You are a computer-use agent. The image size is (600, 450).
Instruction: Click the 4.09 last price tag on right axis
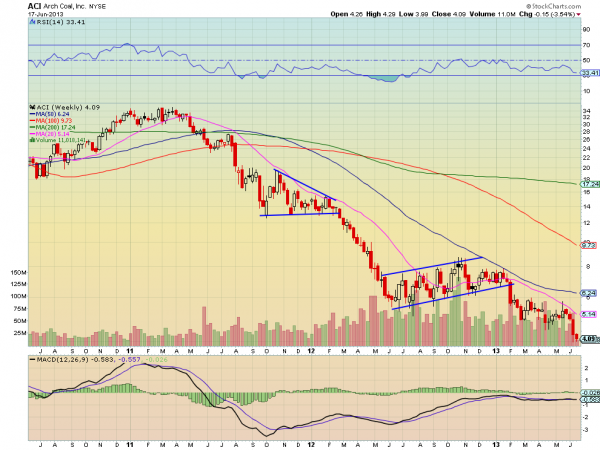pyautogui.click(x=589, y=339)
